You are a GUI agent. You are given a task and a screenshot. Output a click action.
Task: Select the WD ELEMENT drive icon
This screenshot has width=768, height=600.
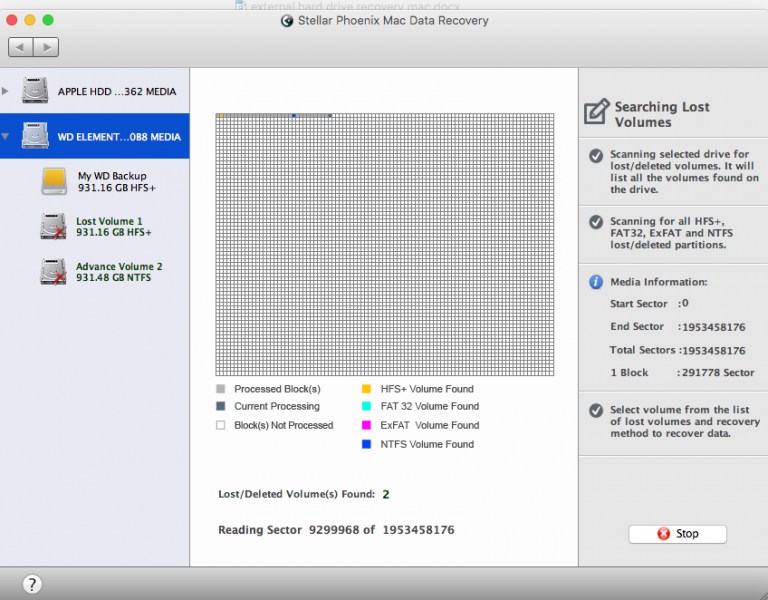tap(35, 136)
